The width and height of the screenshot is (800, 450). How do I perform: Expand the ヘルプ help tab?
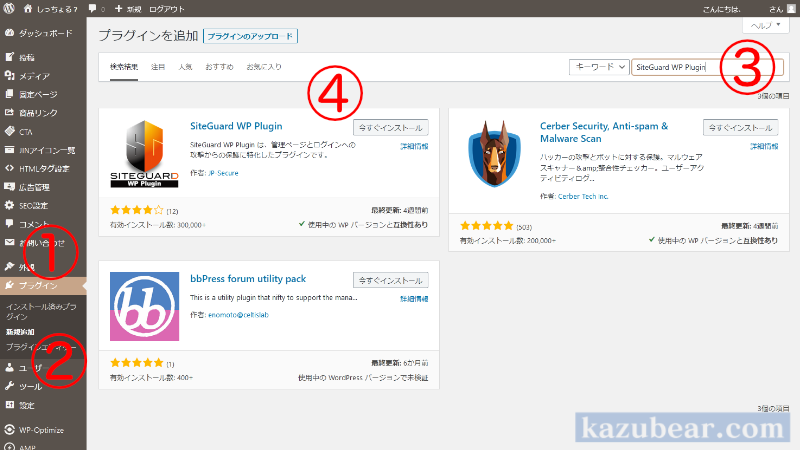(x=765, y=25)
